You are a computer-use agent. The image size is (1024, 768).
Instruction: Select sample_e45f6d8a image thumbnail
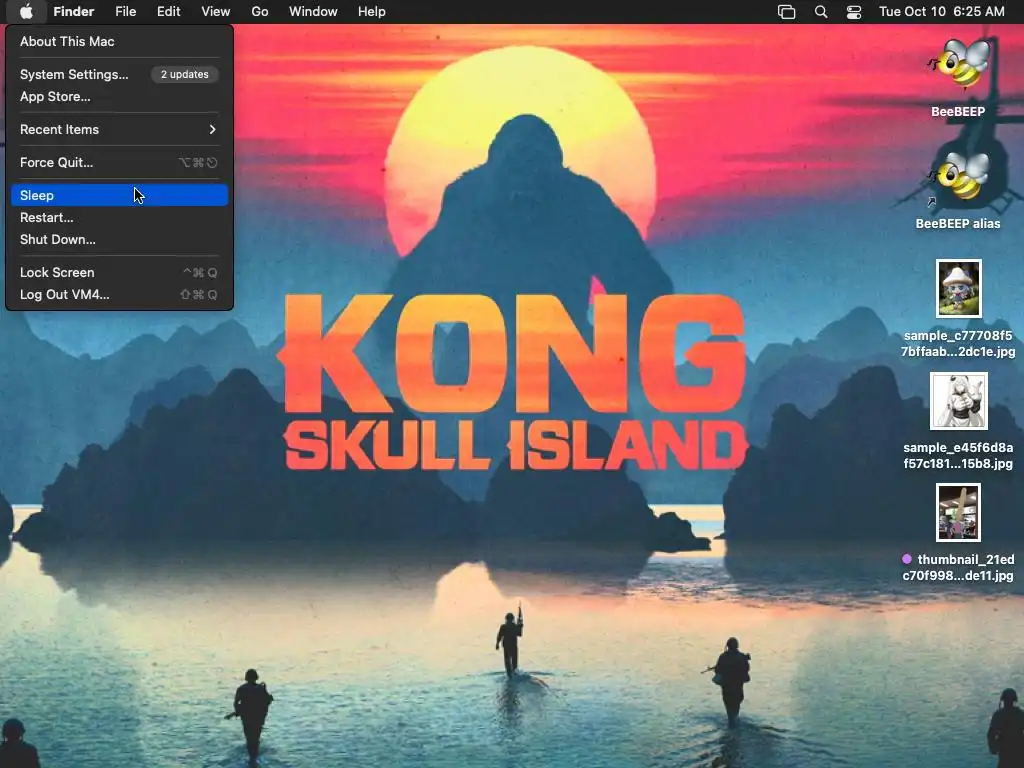pyautogui.click(x=958, y=401)
